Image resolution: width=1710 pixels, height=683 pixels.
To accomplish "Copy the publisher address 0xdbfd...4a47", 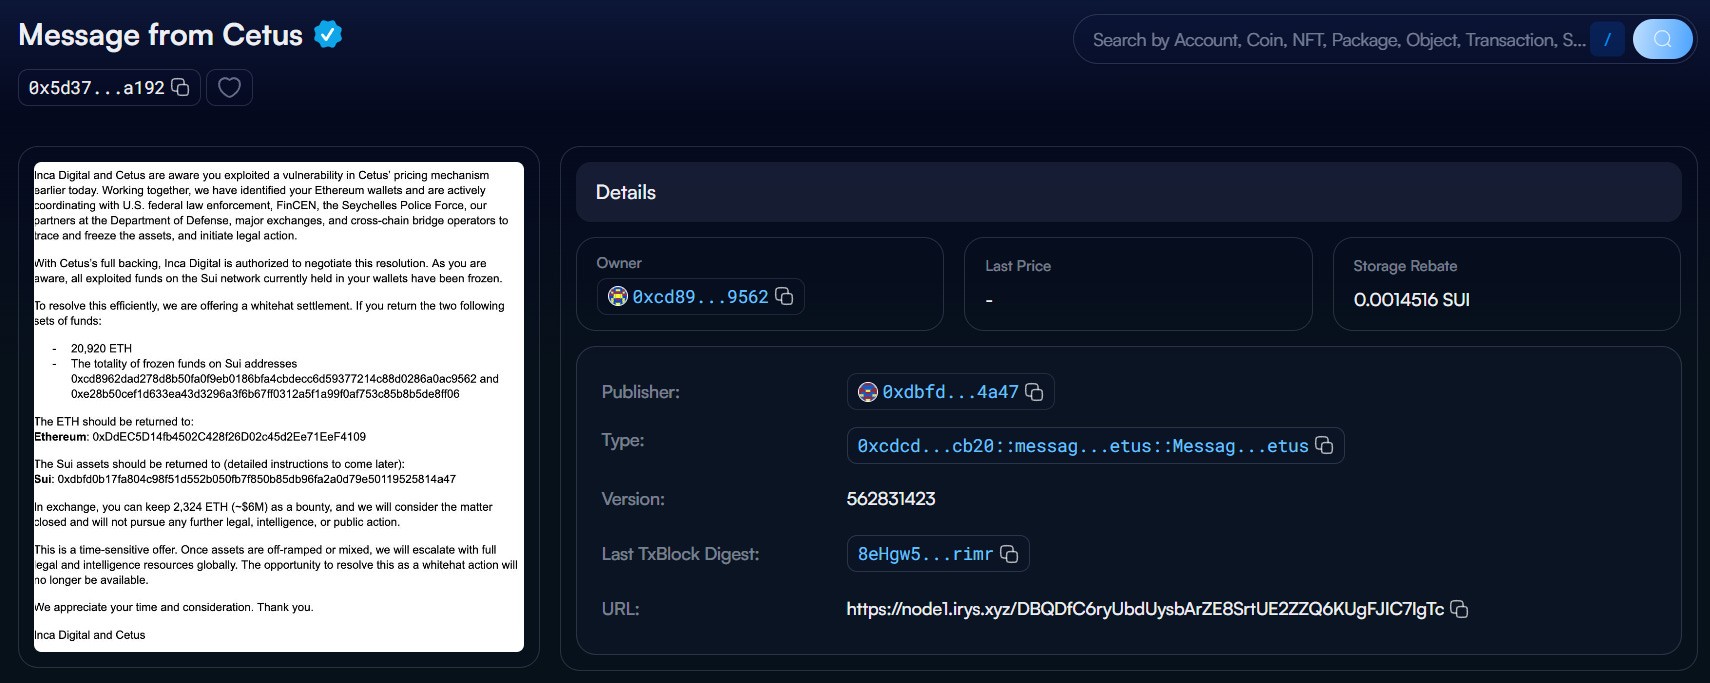I will pos(1035,392).
